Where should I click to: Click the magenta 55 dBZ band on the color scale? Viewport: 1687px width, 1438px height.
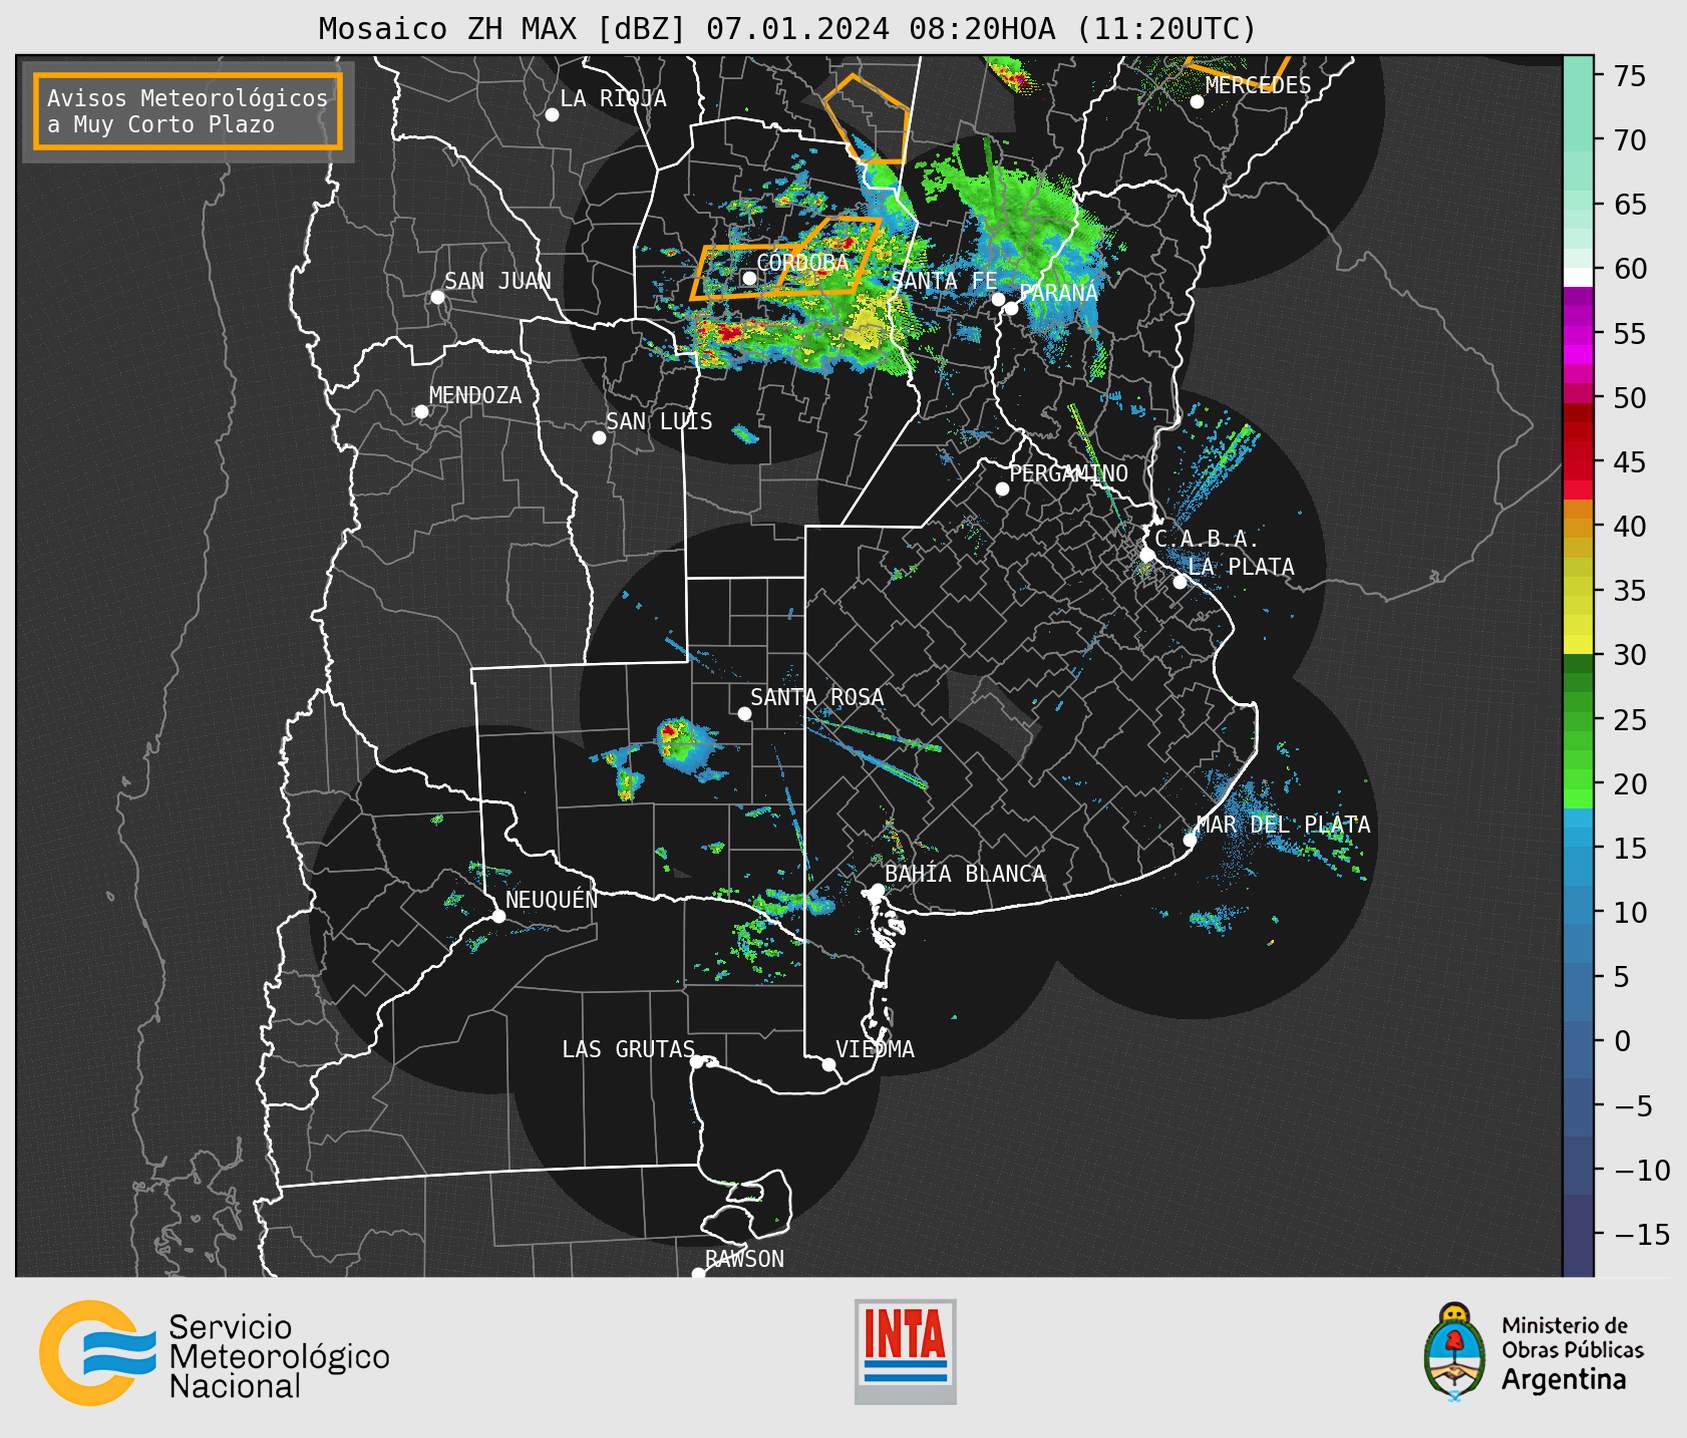click(x=1578, y=334)
